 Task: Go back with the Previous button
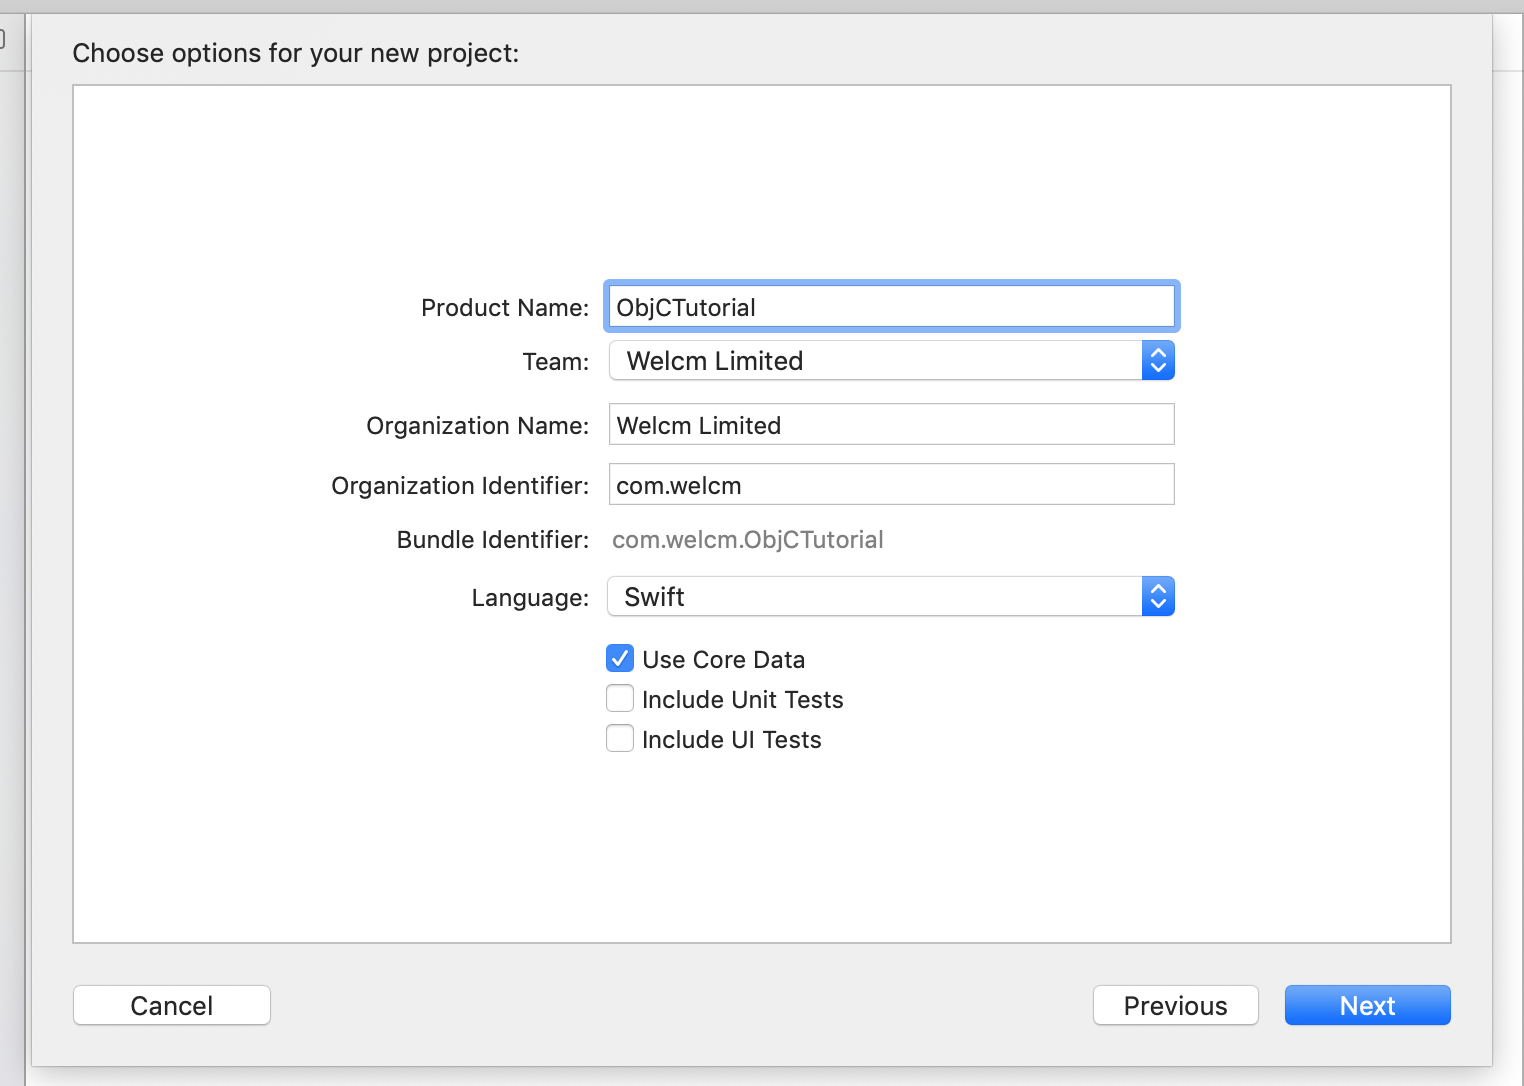point(1175,1005)
